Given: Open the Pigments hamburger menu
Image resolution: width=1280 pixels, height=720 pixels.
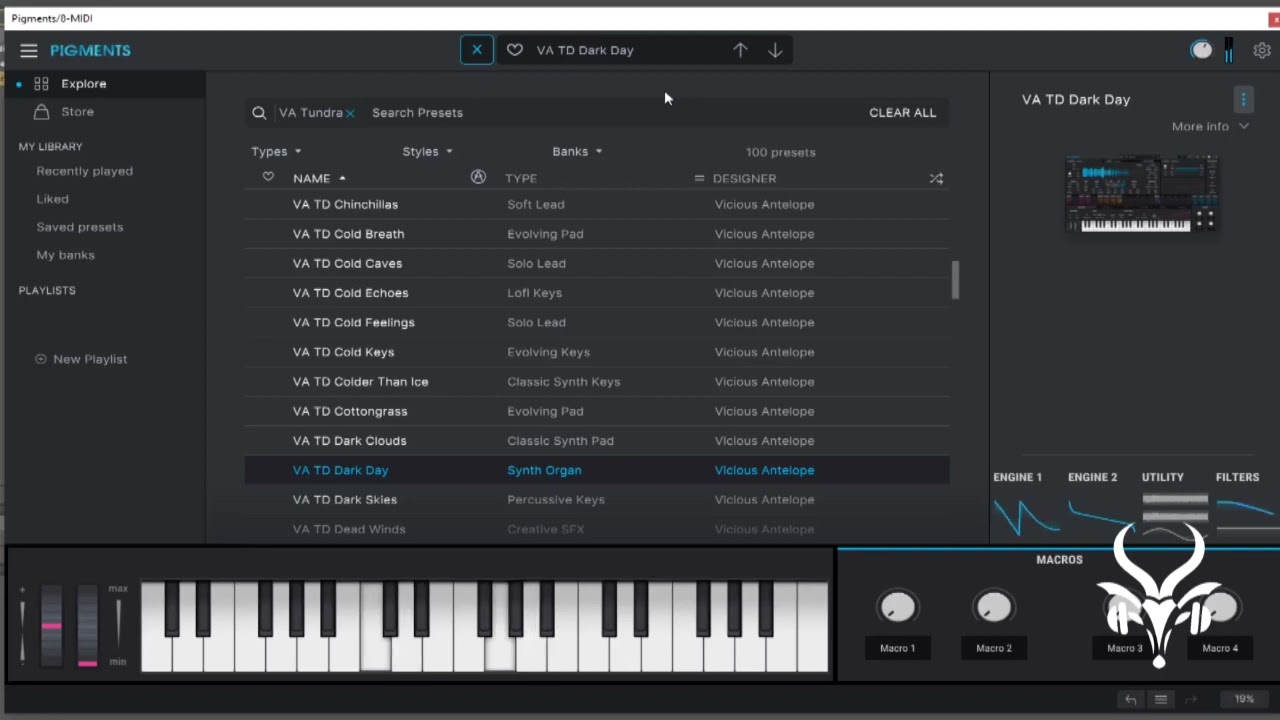Looking at the screenshot, I should coord(29,50).
